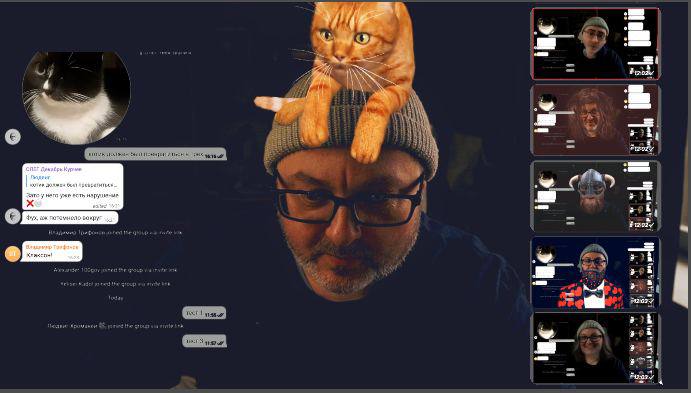Click the 'Фух, аж потемнело вокруг' message
The image size is (691, 393).
click(70, 218)
